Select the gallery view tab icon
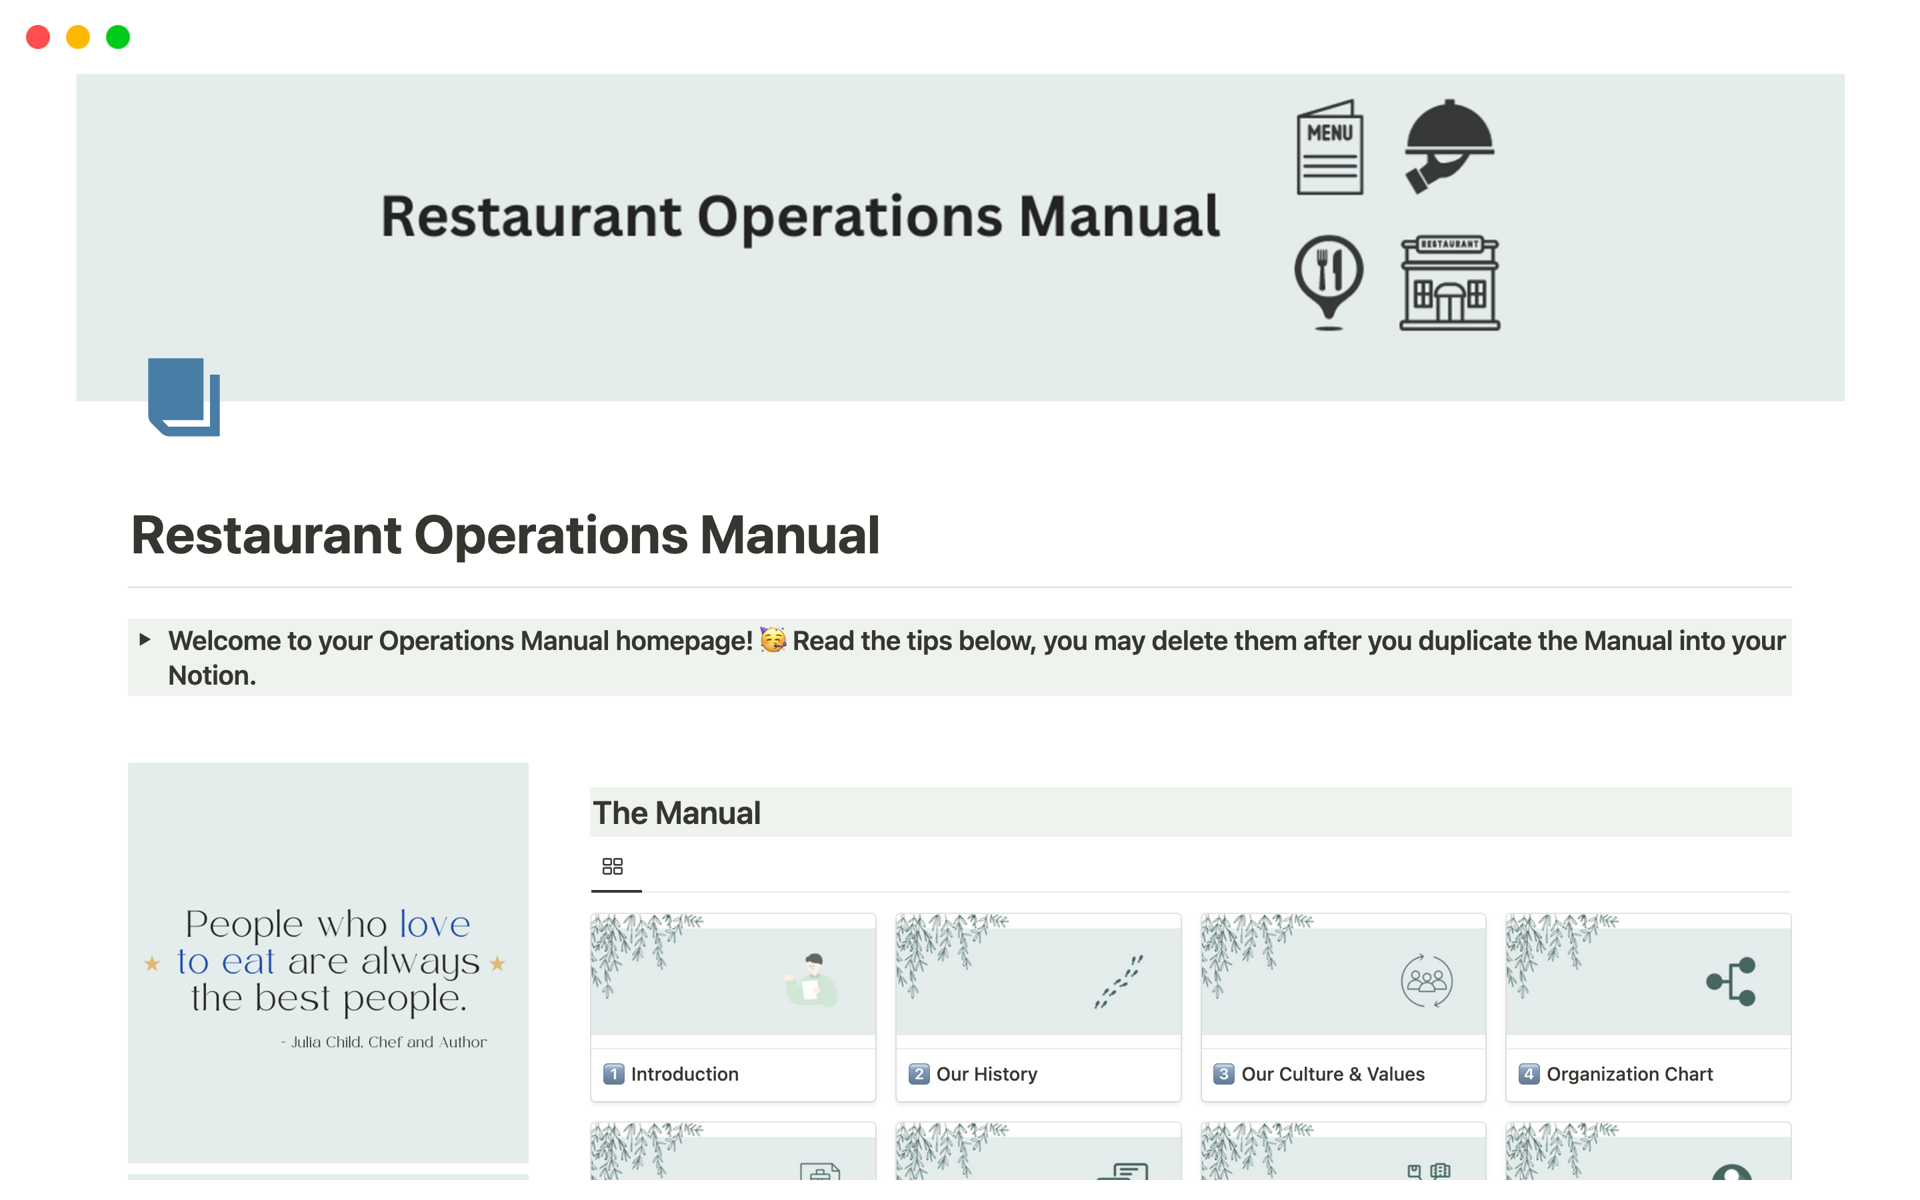 coord(613,866)
